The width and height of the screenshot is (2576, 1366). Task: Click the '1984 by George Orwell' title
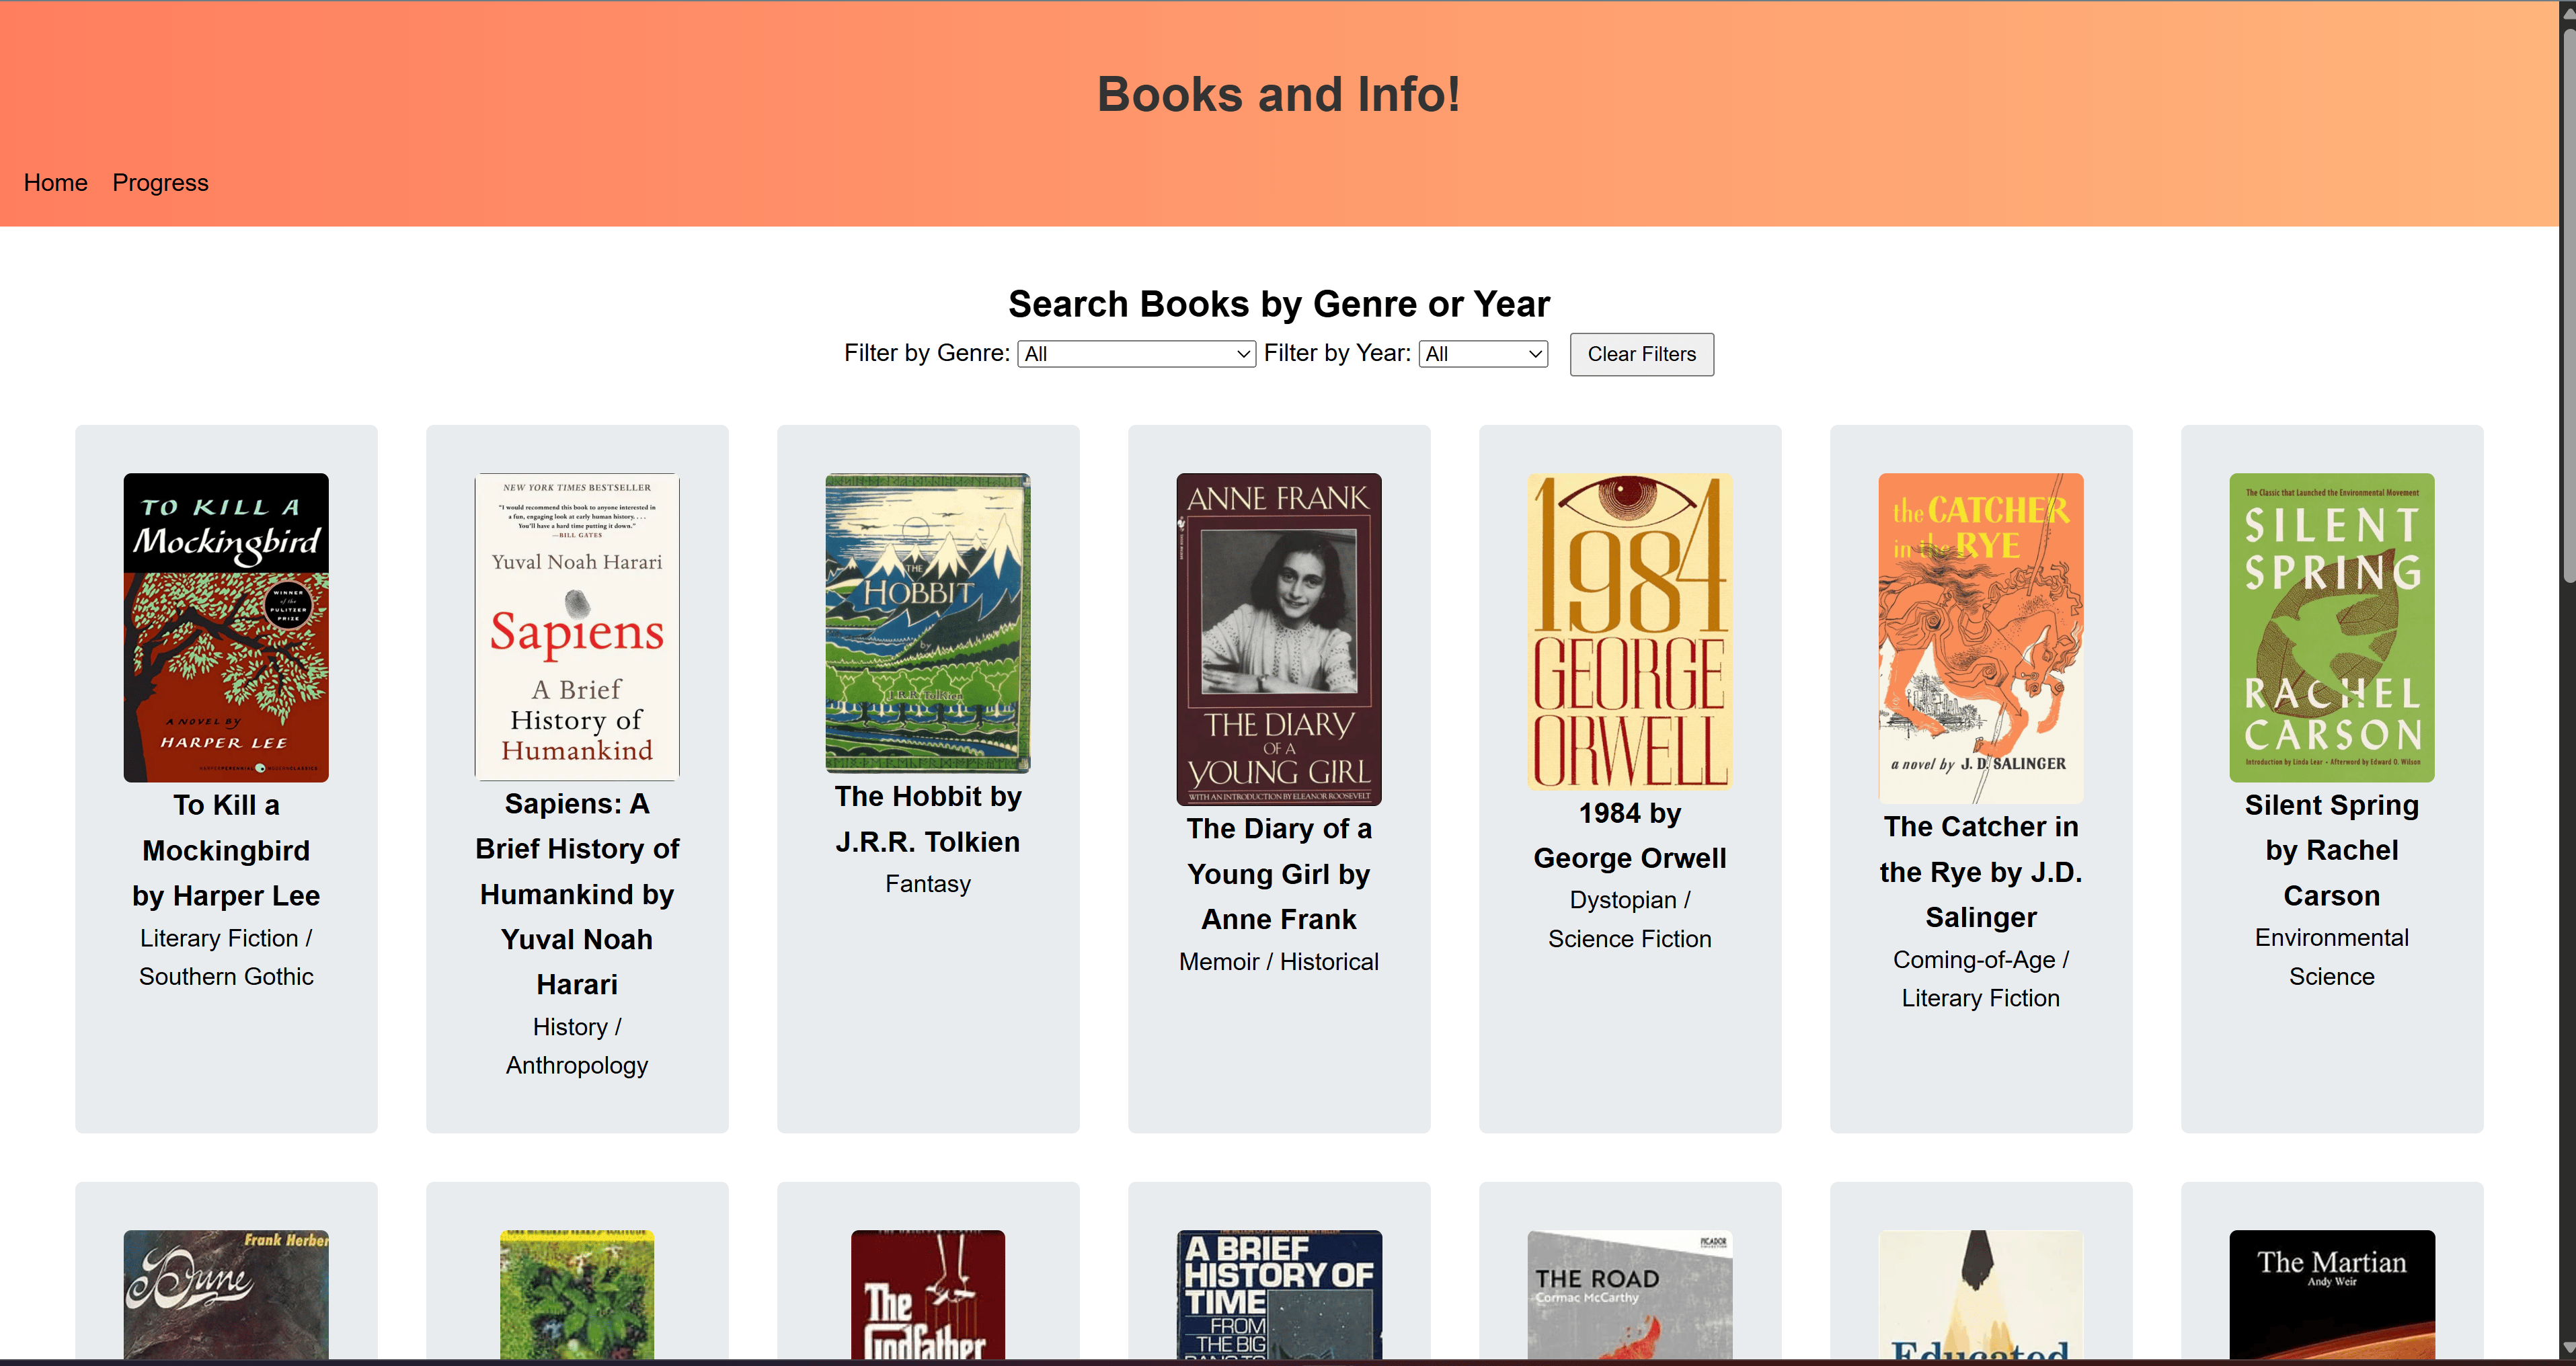pos(1630,835)
